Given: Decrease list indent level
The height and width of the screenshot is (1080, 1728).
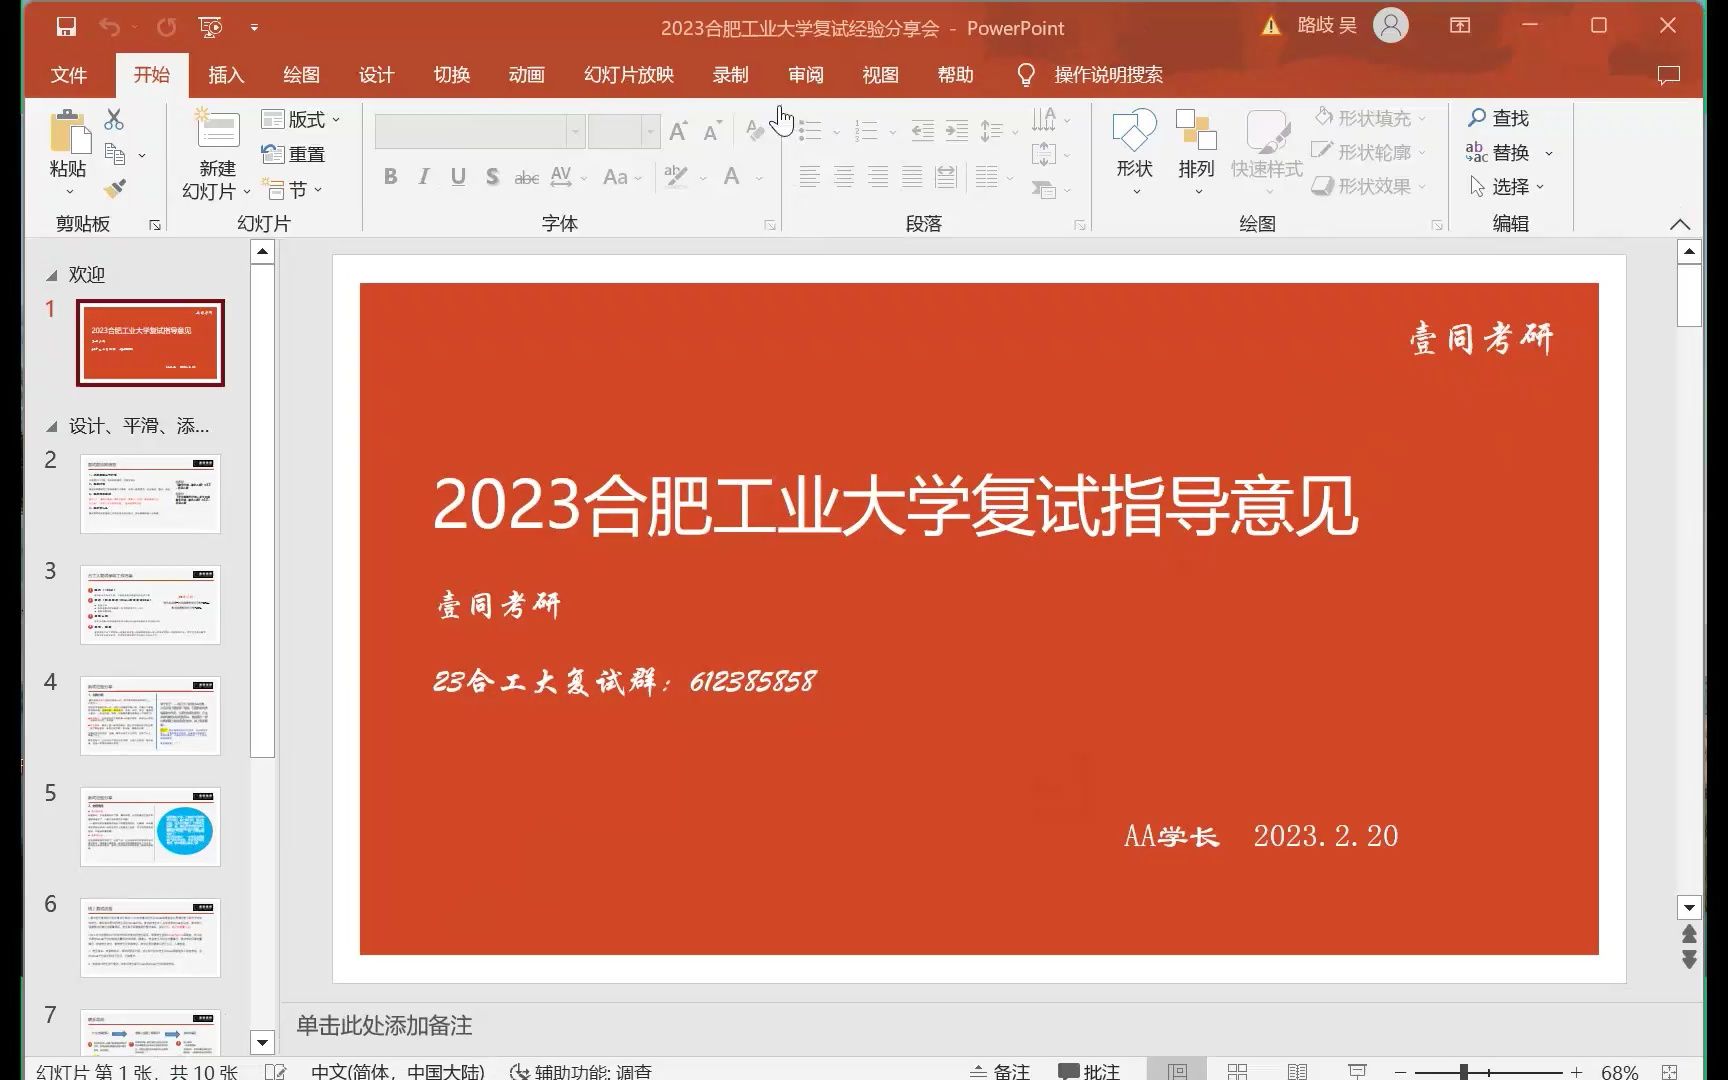Looking at the screenshot, I should coord(923,131).
